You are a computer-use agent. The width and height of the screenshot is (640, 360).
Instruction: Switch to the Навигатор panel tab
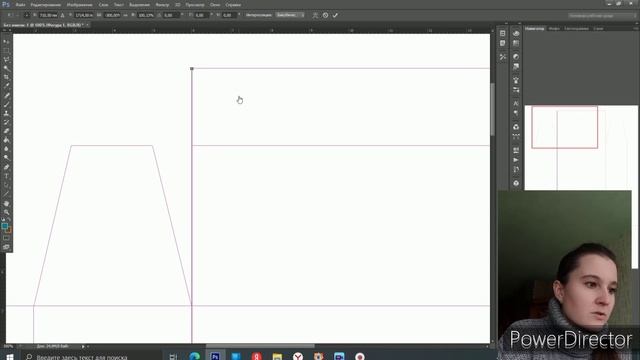click(x=534, y=29)
